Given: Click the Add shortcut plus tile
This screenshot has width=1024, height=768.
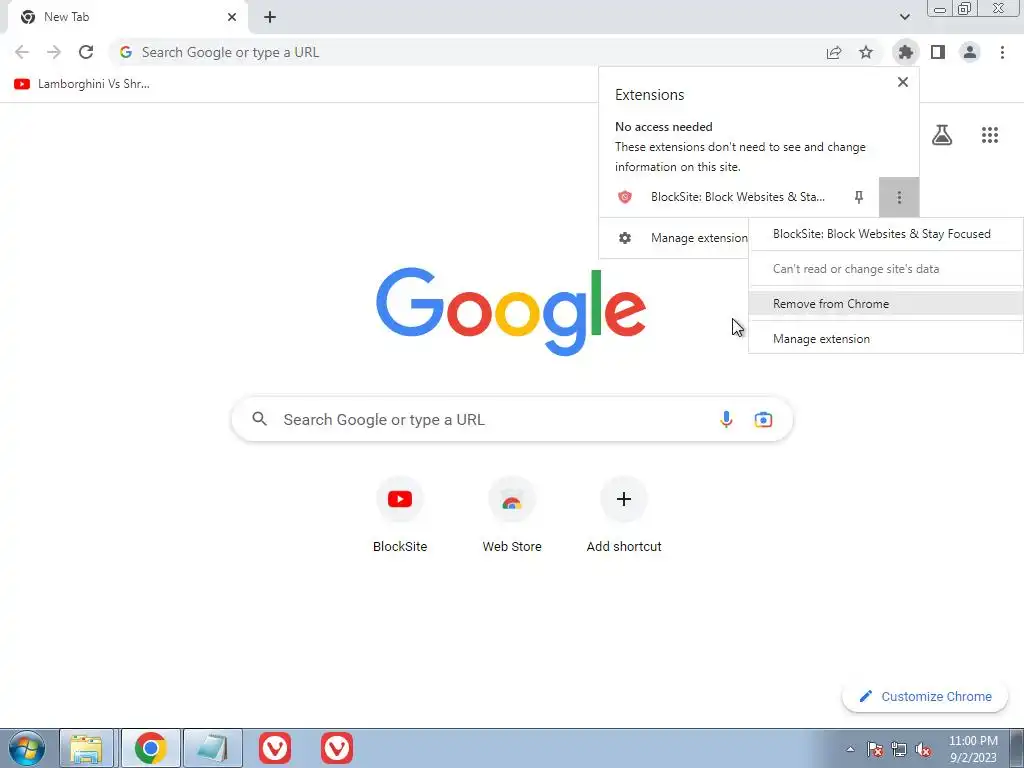Looking at the screenshot, I should 624,516.
